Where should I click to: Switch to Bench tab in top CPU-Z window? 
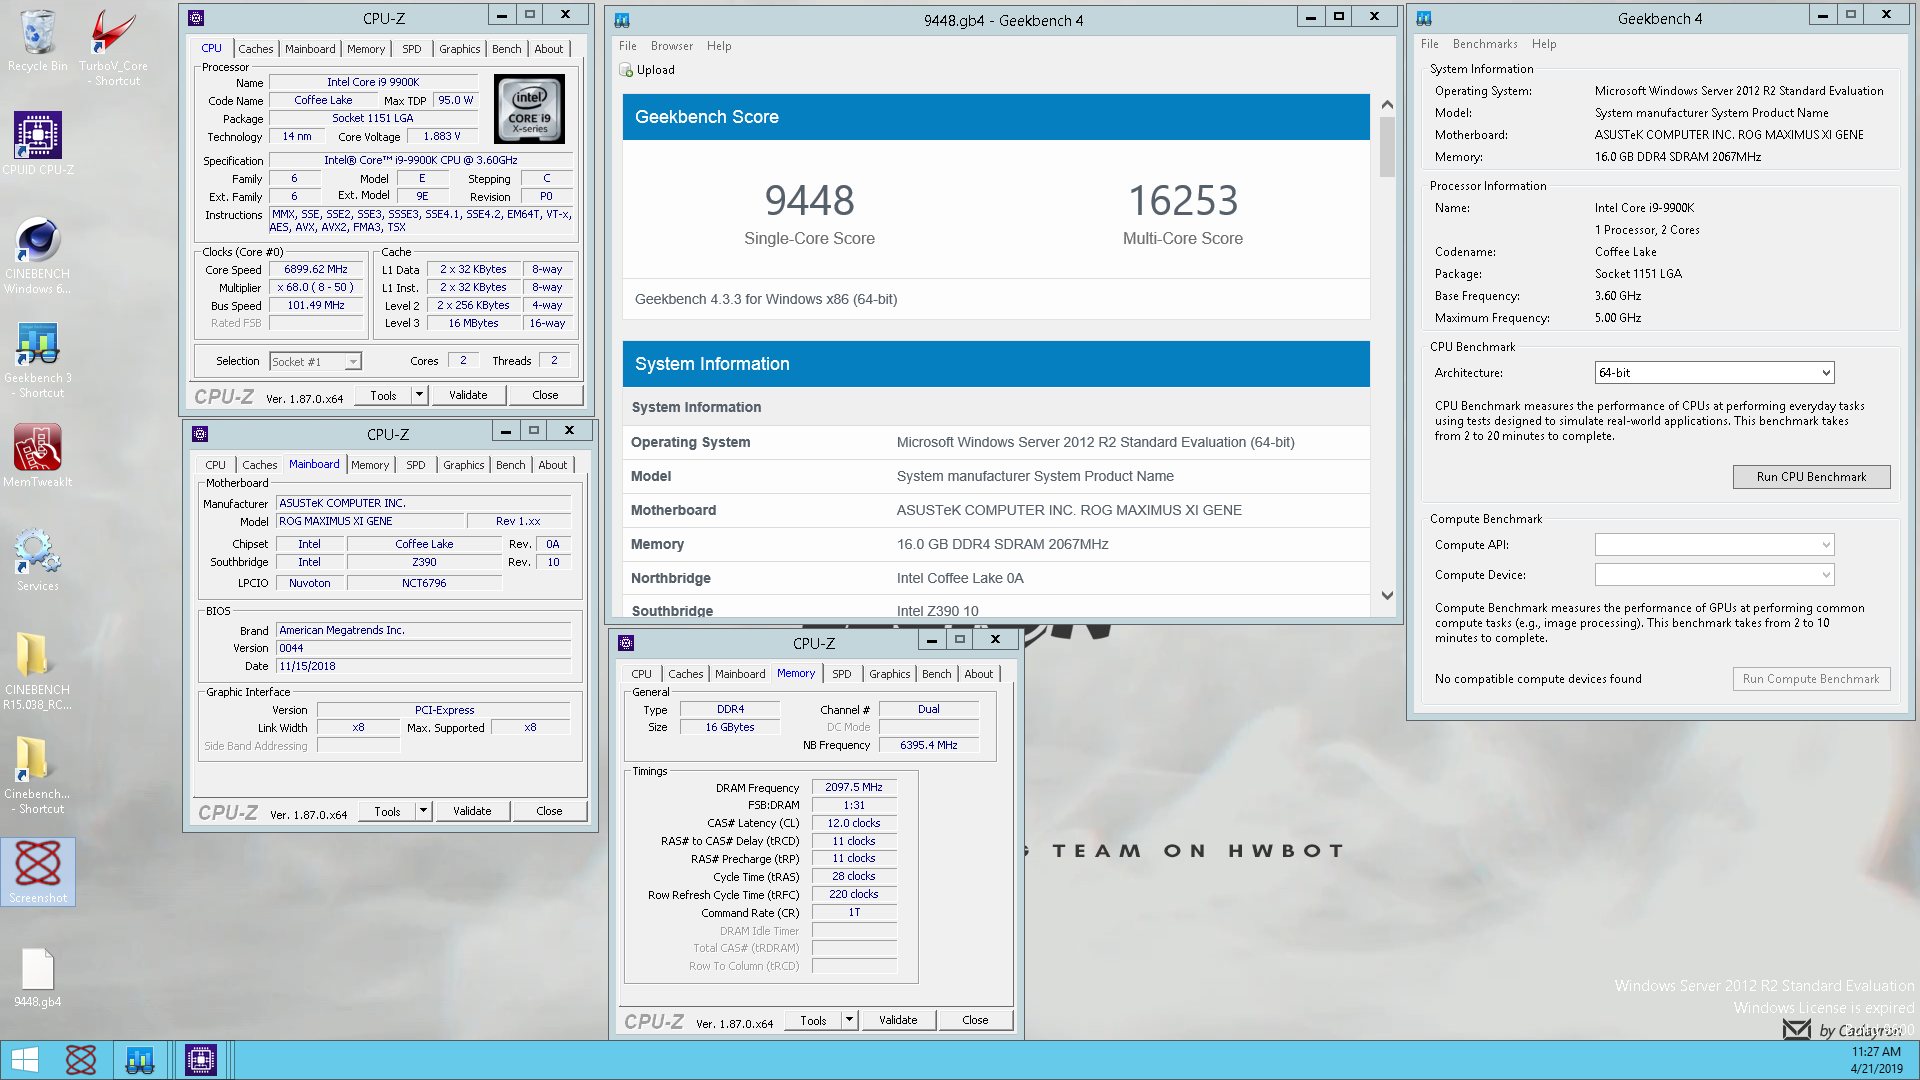(507, 49)
